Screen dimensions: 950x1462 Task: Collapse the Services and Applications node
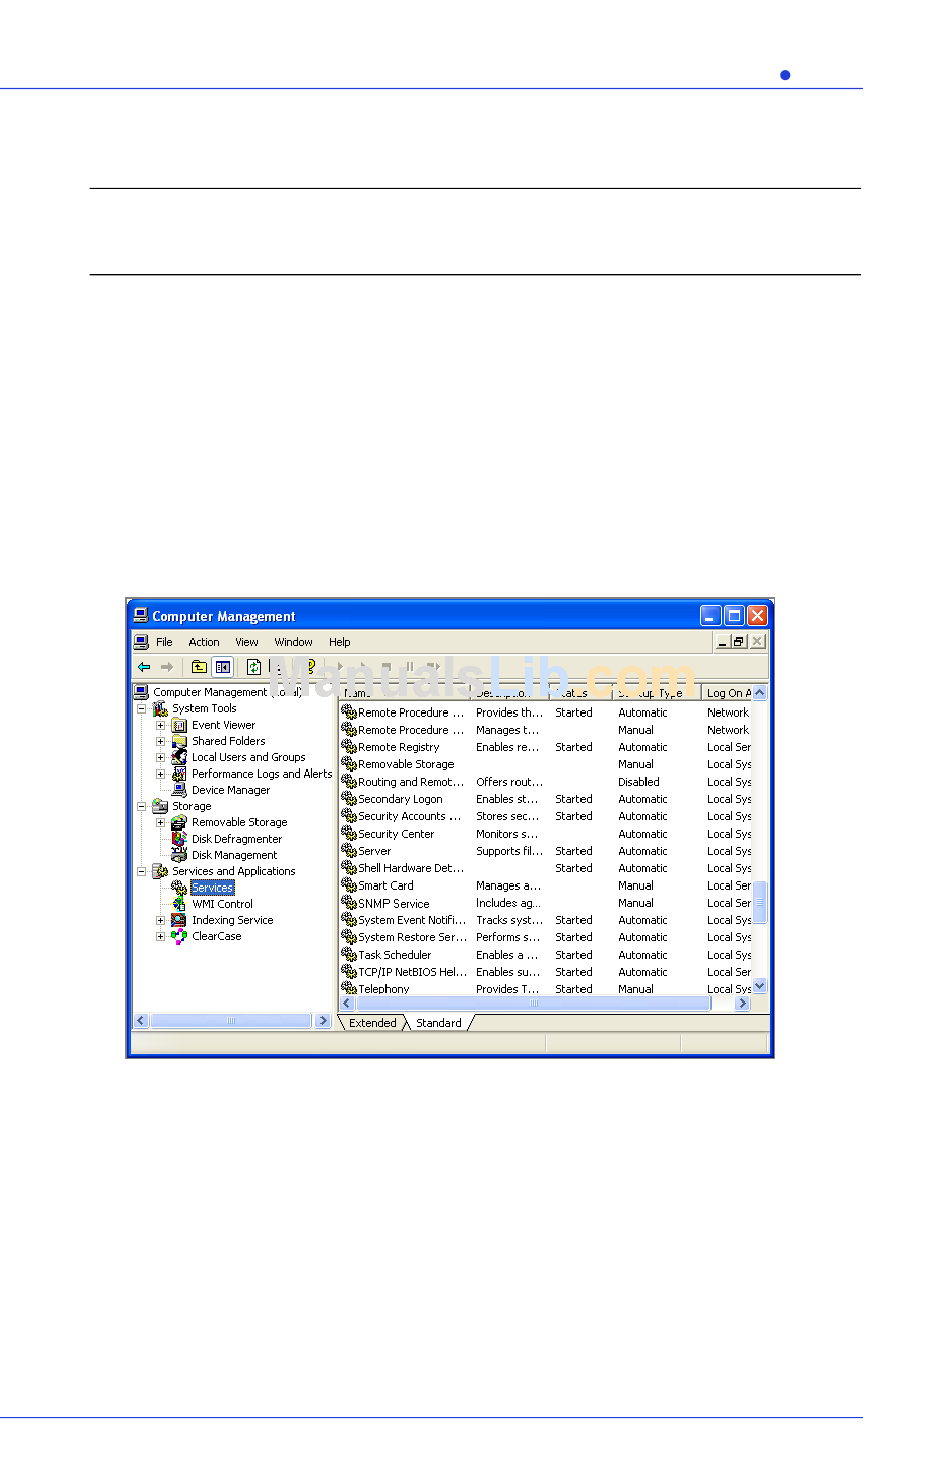(x=141, y=872)
